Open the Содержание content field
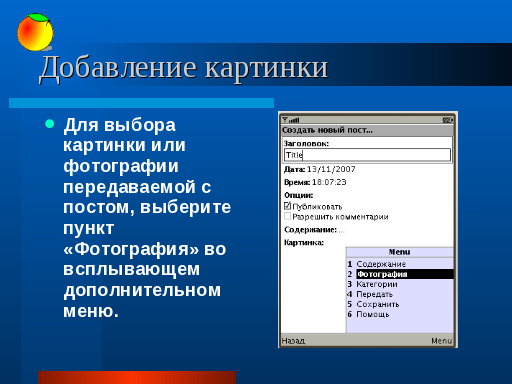The width and height of the screenshot is (512, 384). pos(314,230)
